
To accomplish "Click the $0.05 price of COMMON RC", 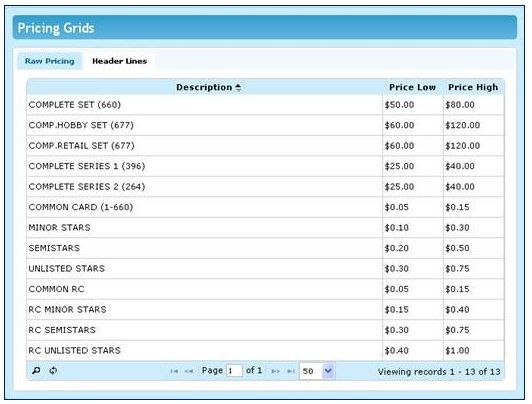I will [397, 289].
